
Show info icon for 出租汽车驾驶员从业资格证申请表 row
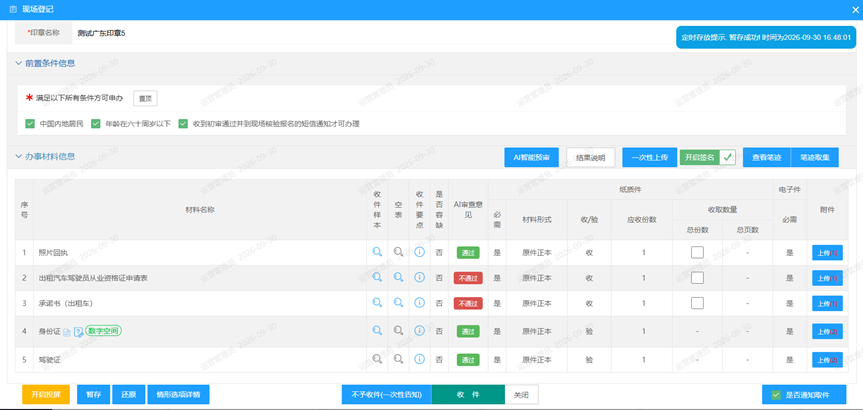point(419,277)
